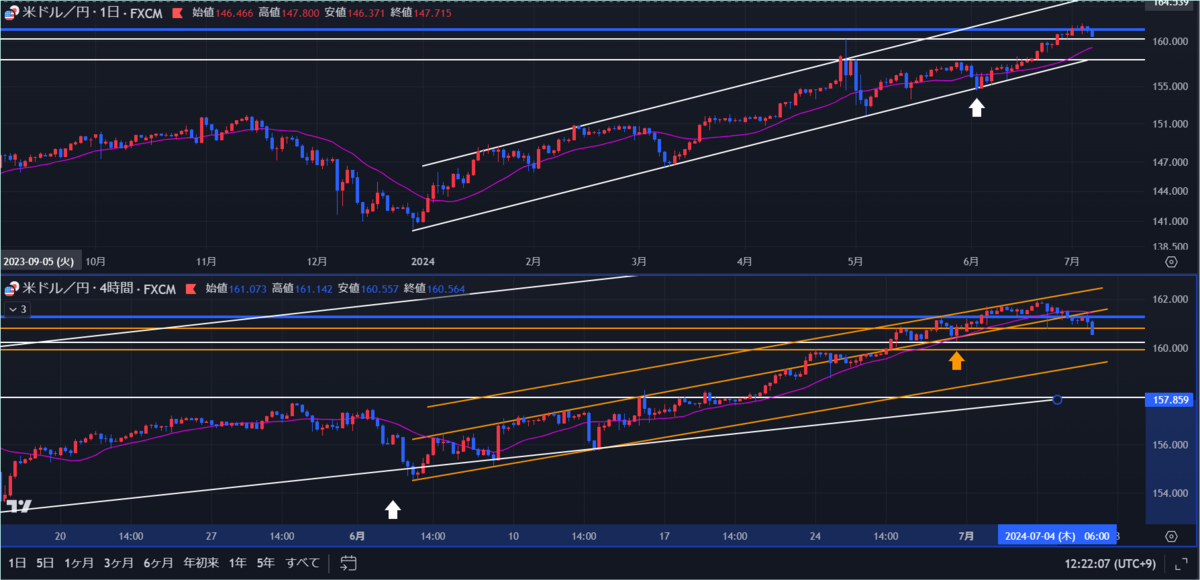Open the go-to-date calendar icon in bottom toolbar
Image resolution: width=1200 pixels, height=580 pixels.
coord(348,563)
